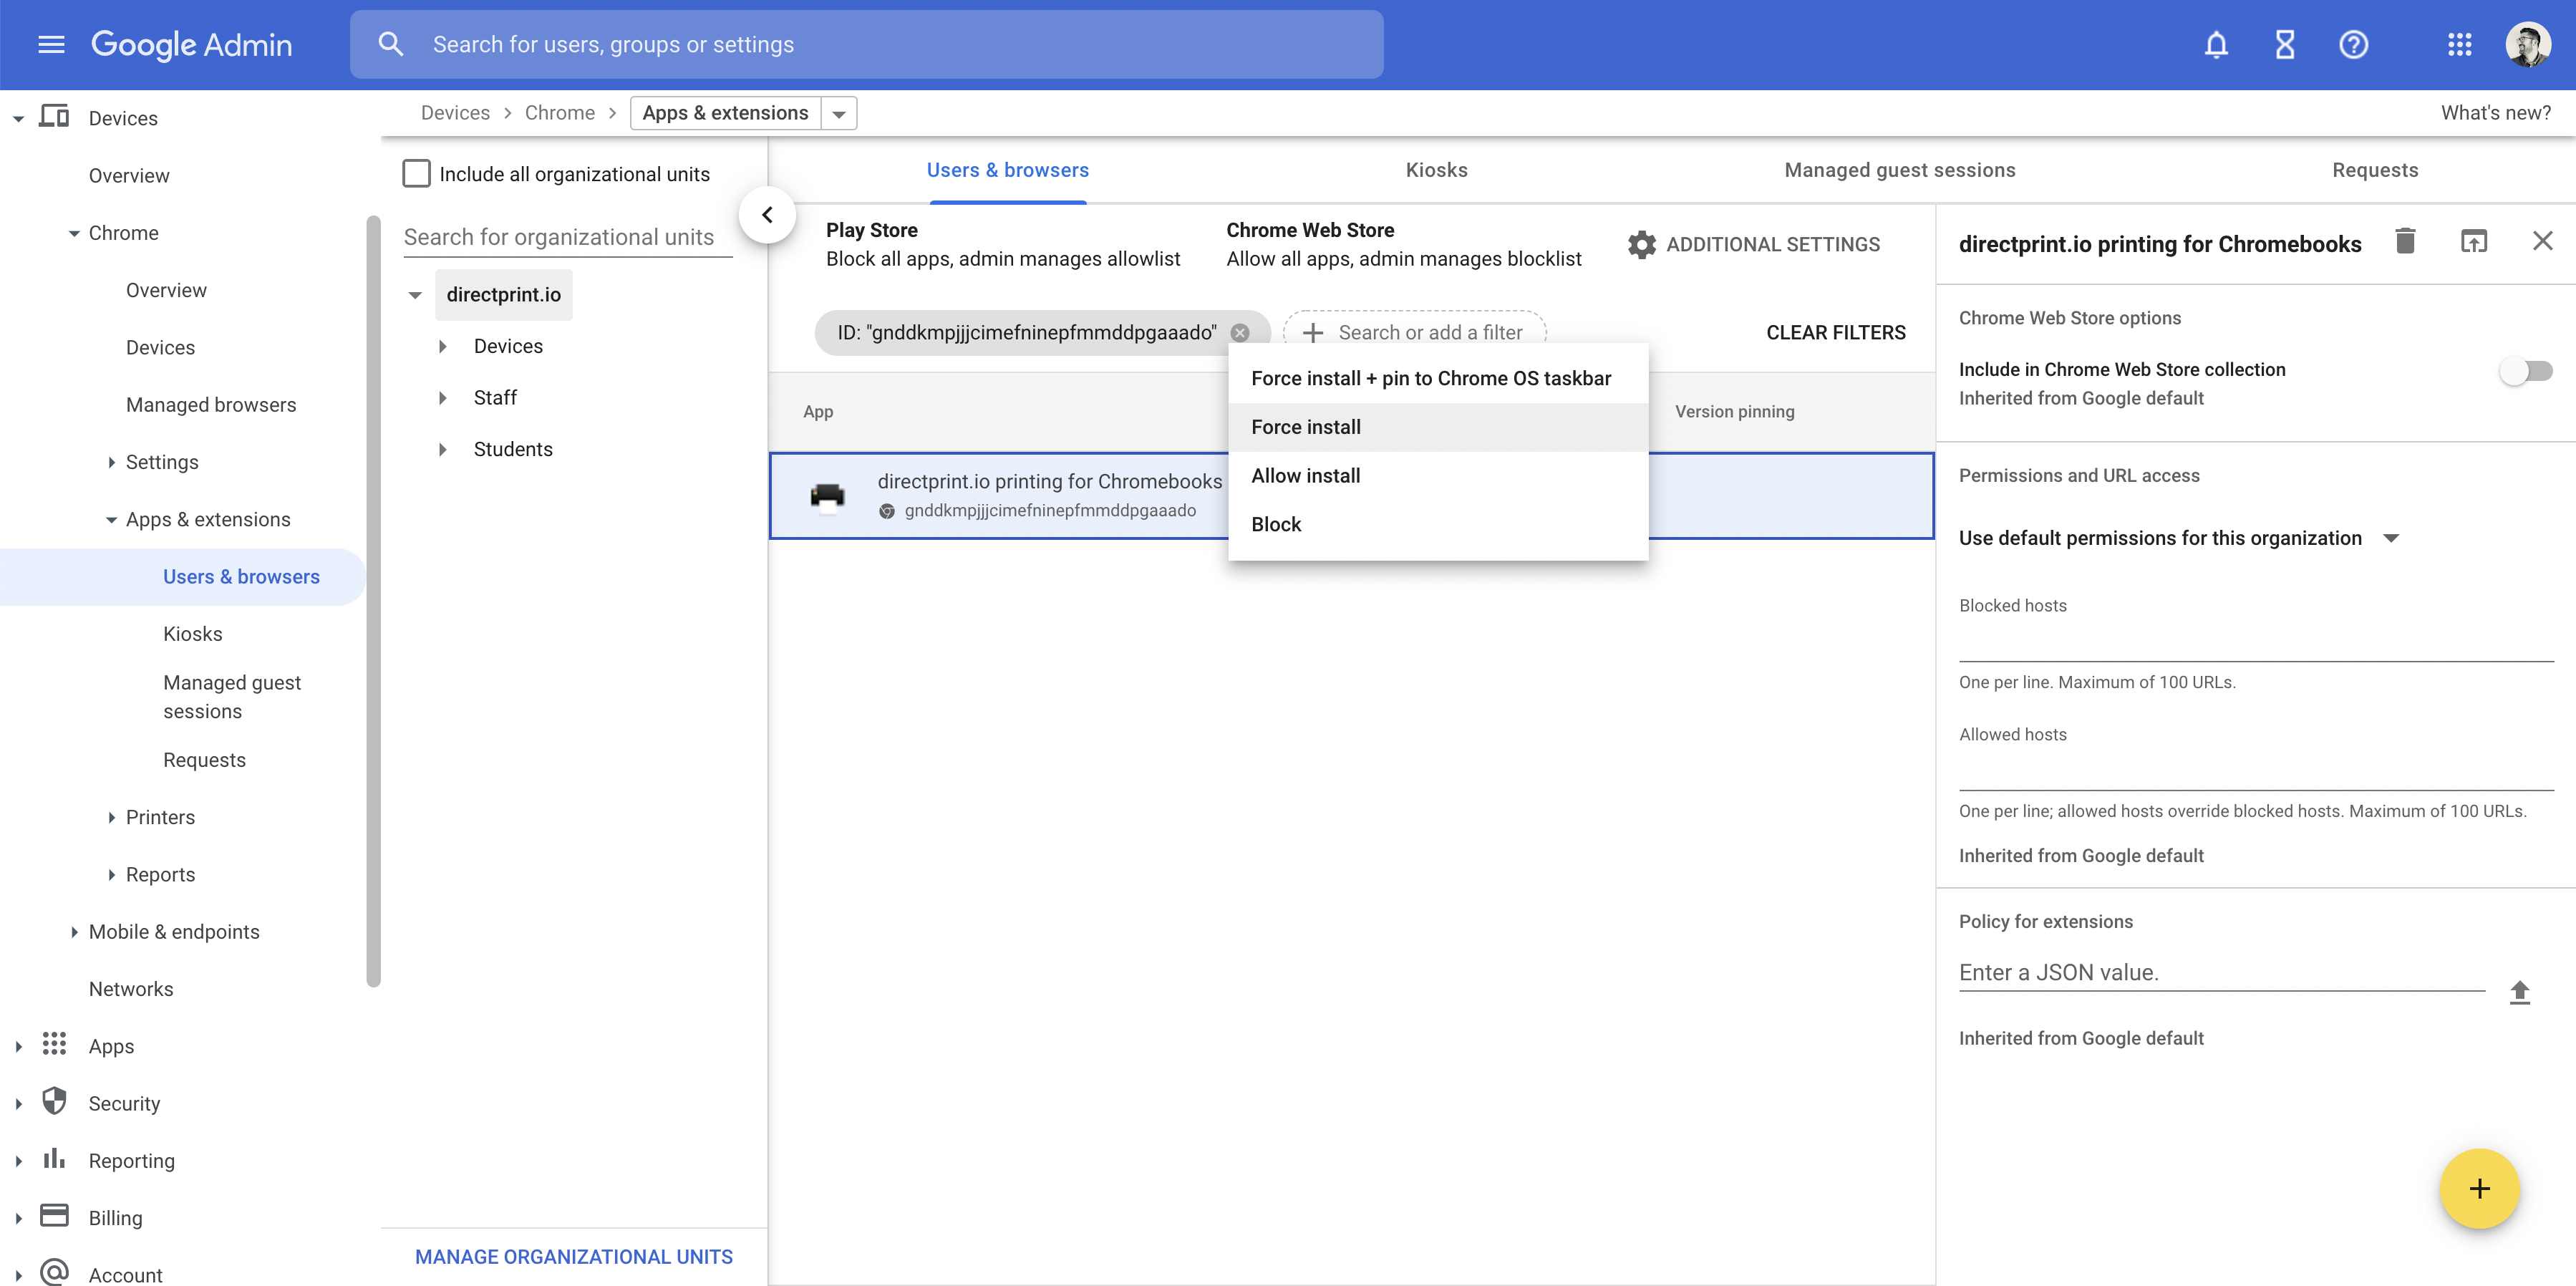This screenshot has width=2576, height=1286.
Task: Toggle Include in Chrome Web Store collection
Action: pyautogui.click(x=2525, y=371)
